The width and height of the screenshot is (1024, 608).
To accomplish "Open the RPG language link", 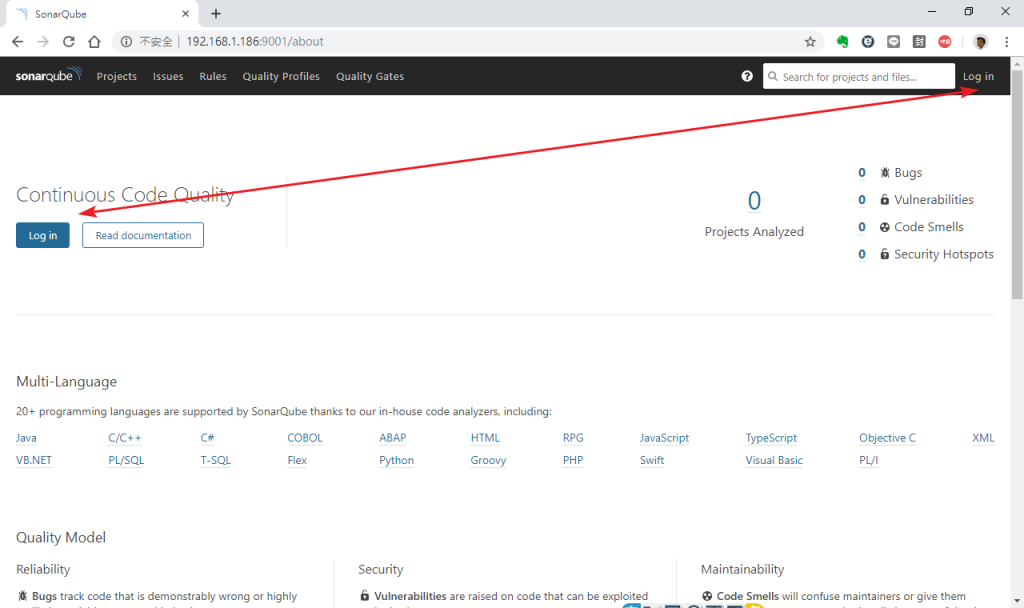I will (x=573, y=438).
